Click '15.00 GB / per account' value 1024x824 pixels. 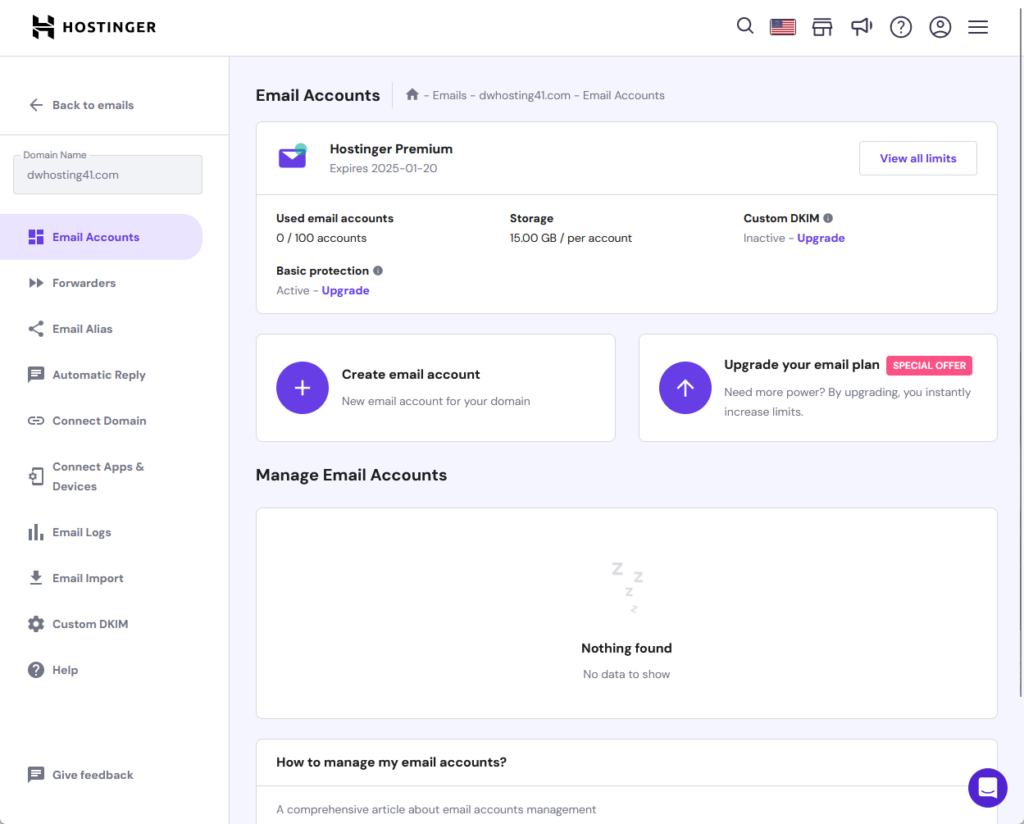[x=571, y=238]
